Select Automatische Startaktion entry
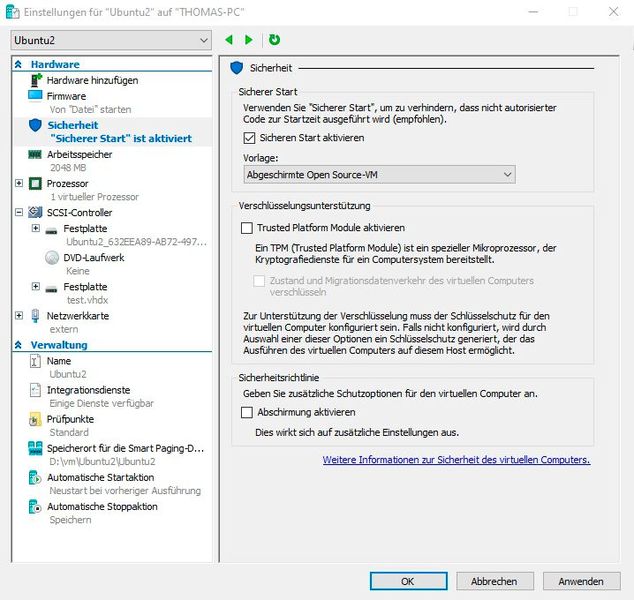 pos(101,477)
